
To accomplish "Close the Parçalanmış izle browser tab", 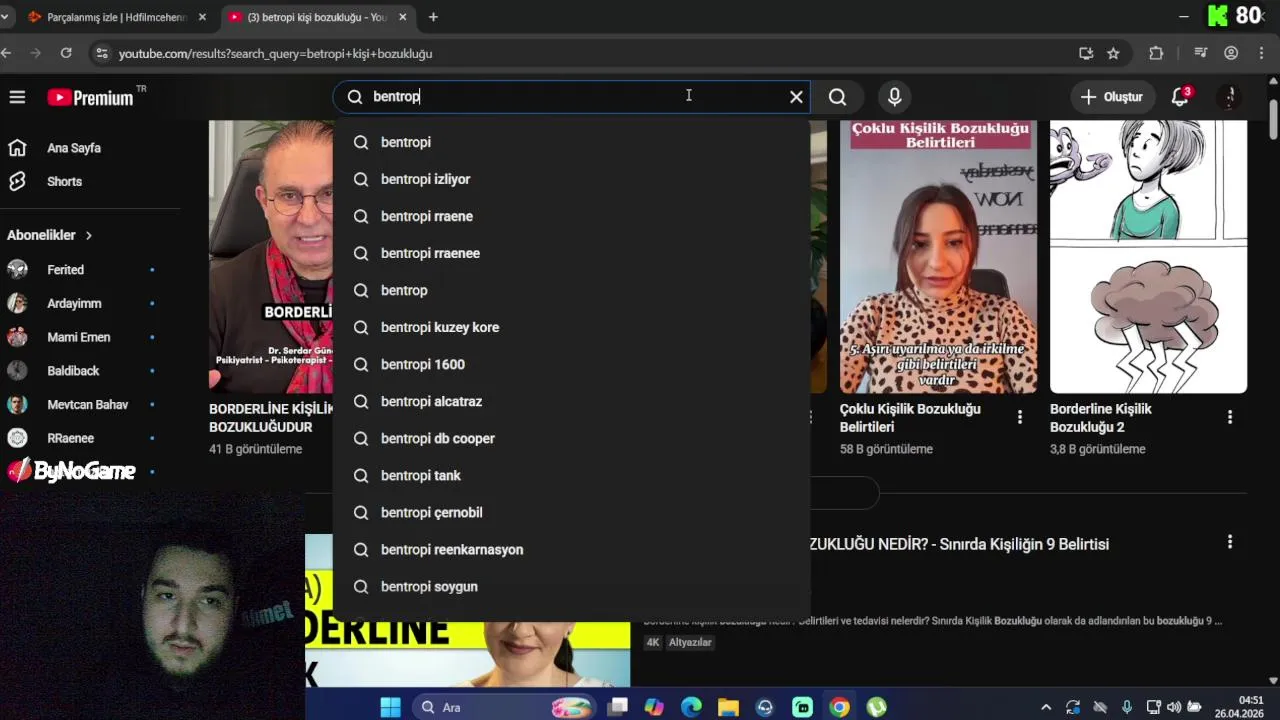I will point(203,17).
